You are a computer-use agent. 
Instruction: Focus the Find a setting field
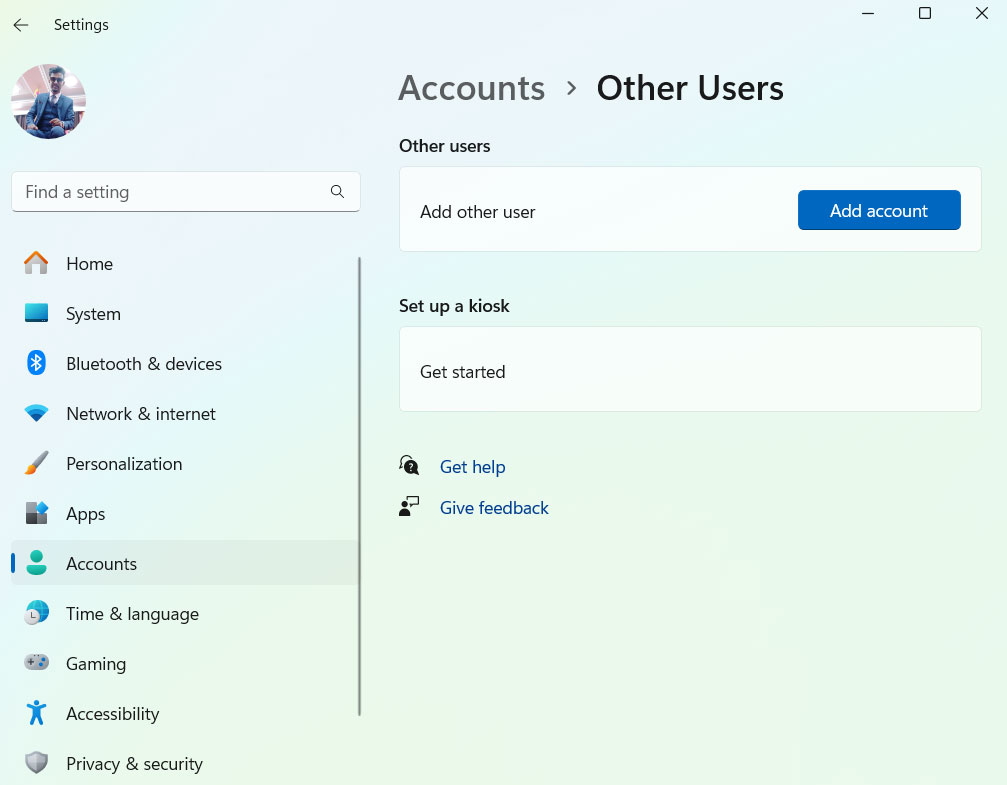[x=186, y=191]
